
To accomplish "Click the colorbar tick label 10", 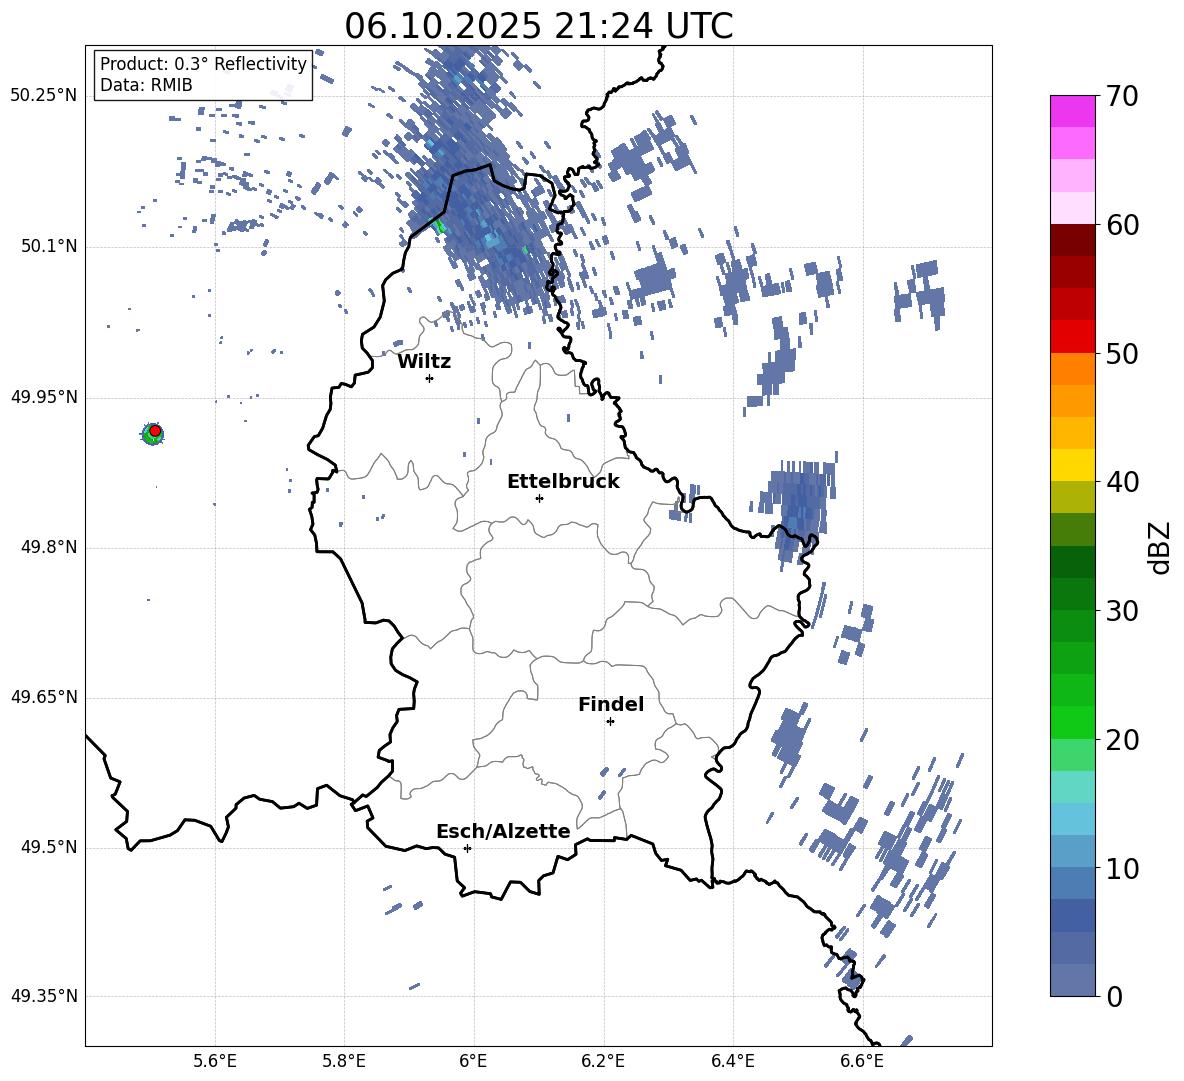I will (1122, 868).
